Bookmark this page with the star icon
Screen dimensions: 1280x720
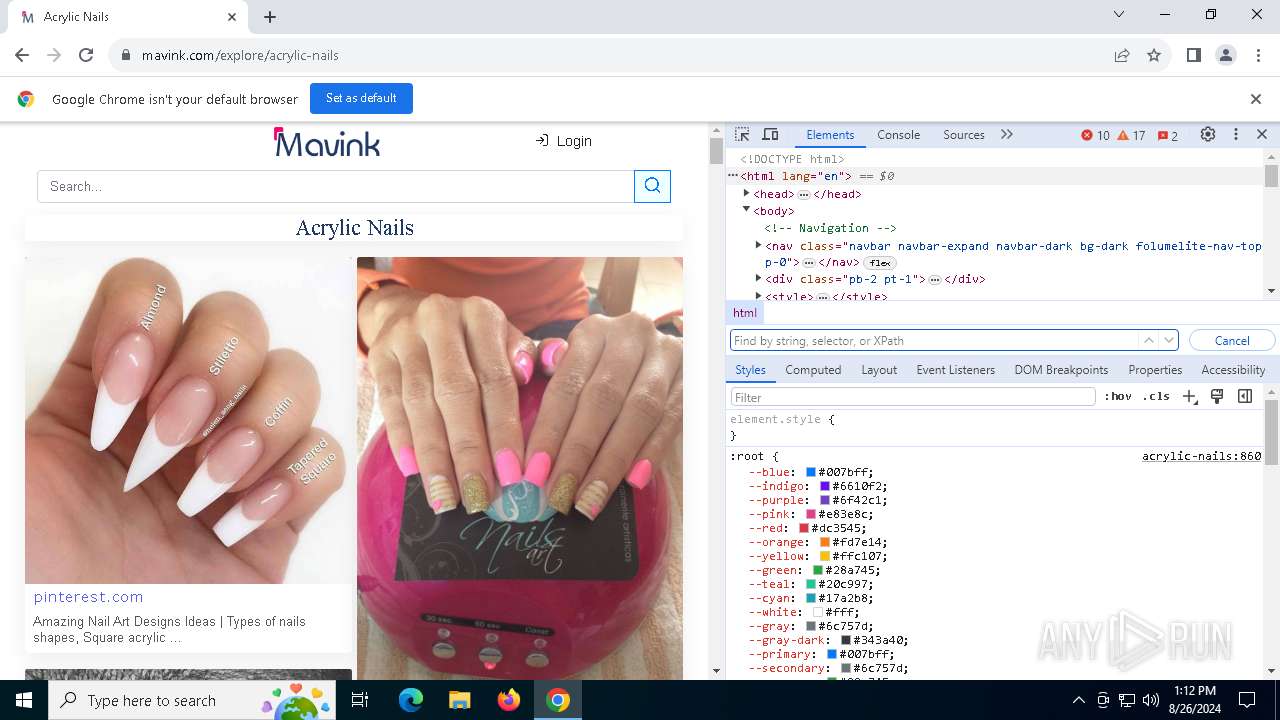[1154, 55]
